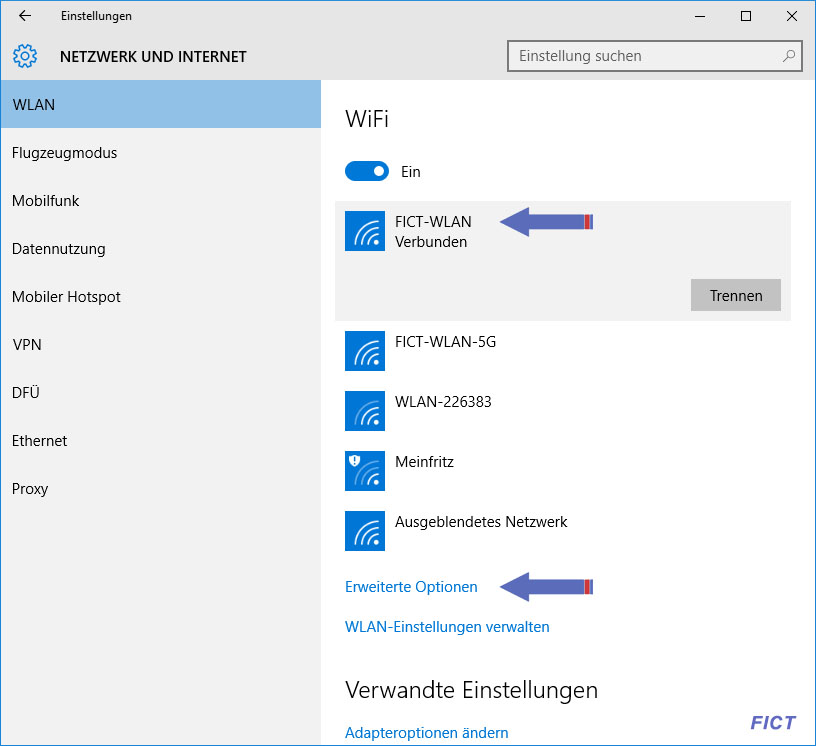816x746 pixels.
Task: Select the WLAN sidebar item
Action: 161,104
